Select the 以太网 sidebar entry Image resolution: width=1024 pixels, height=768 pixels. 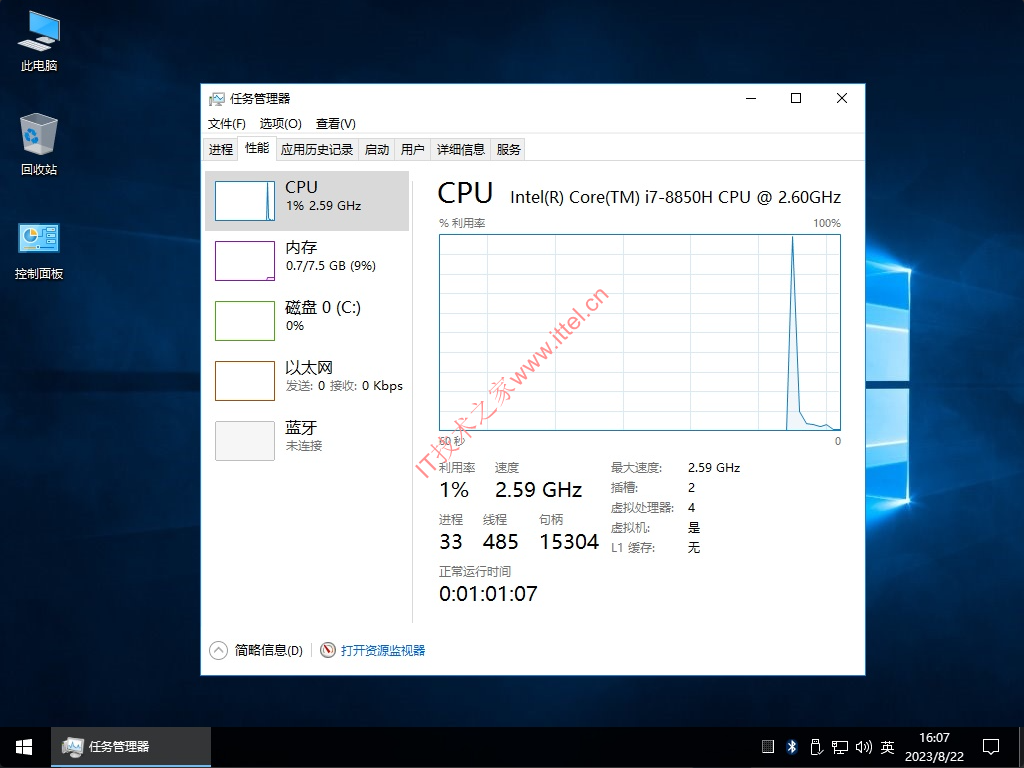[307, 381]
